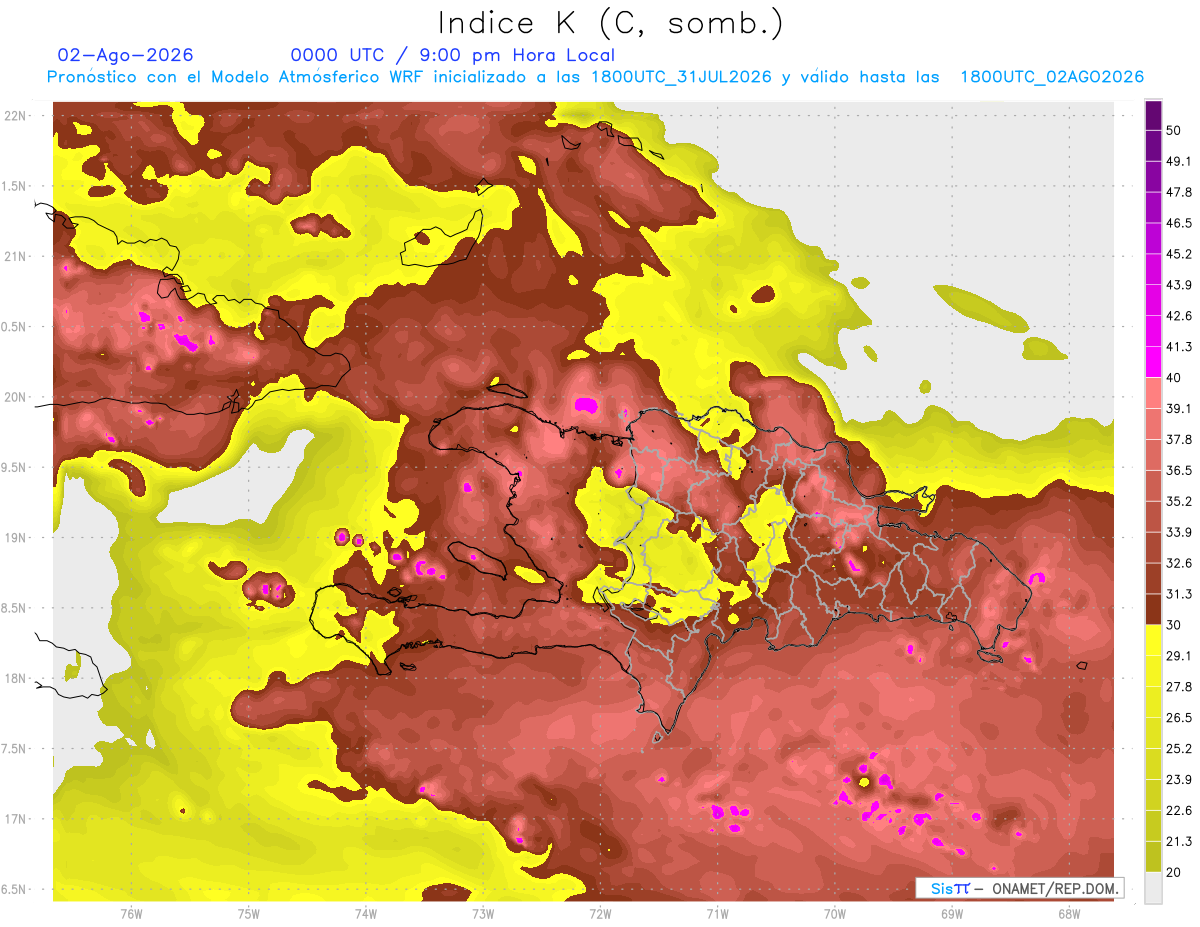Click latitude label '21N'
Viewport: 1200px width, 927px height.
[17, 257]
